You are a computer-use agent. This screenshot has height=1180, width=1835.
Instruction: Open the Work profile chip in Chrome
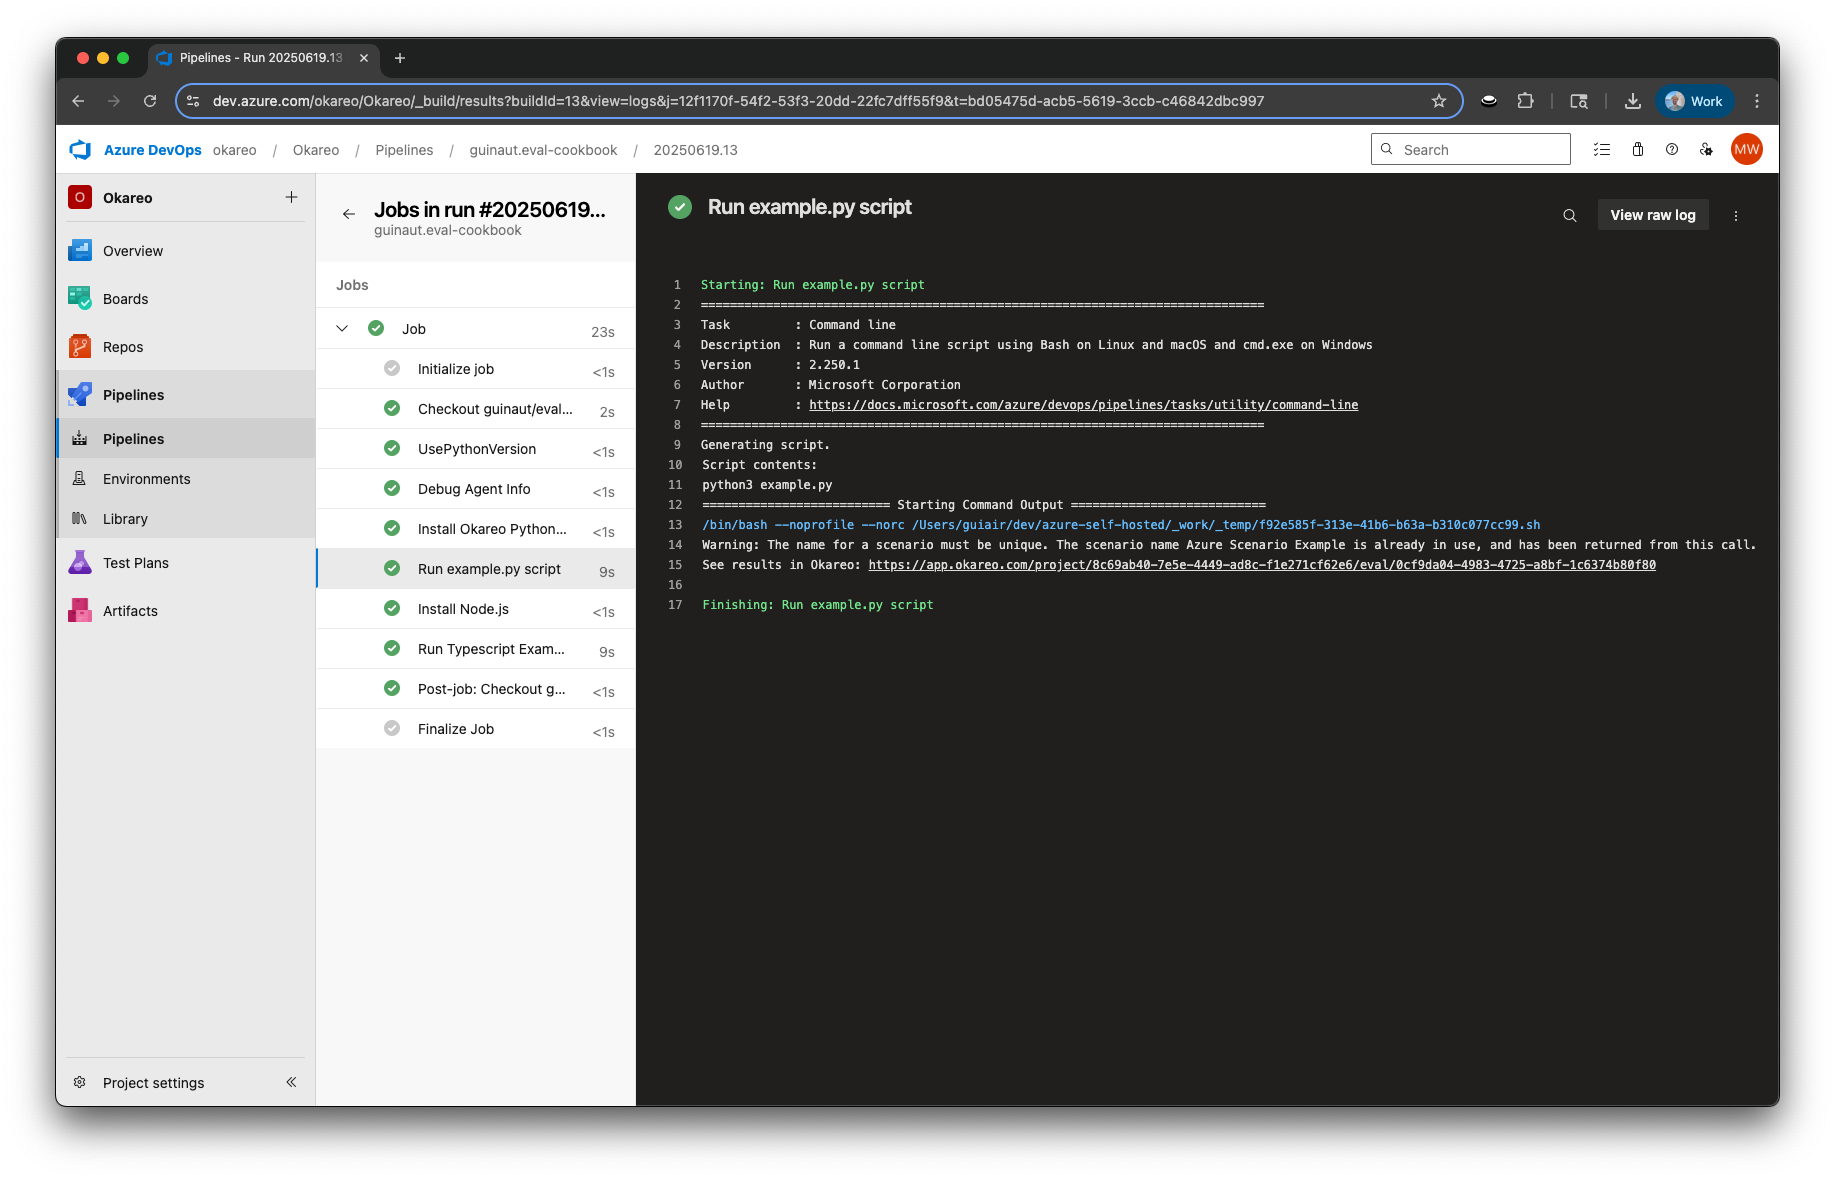[1694, 101]
